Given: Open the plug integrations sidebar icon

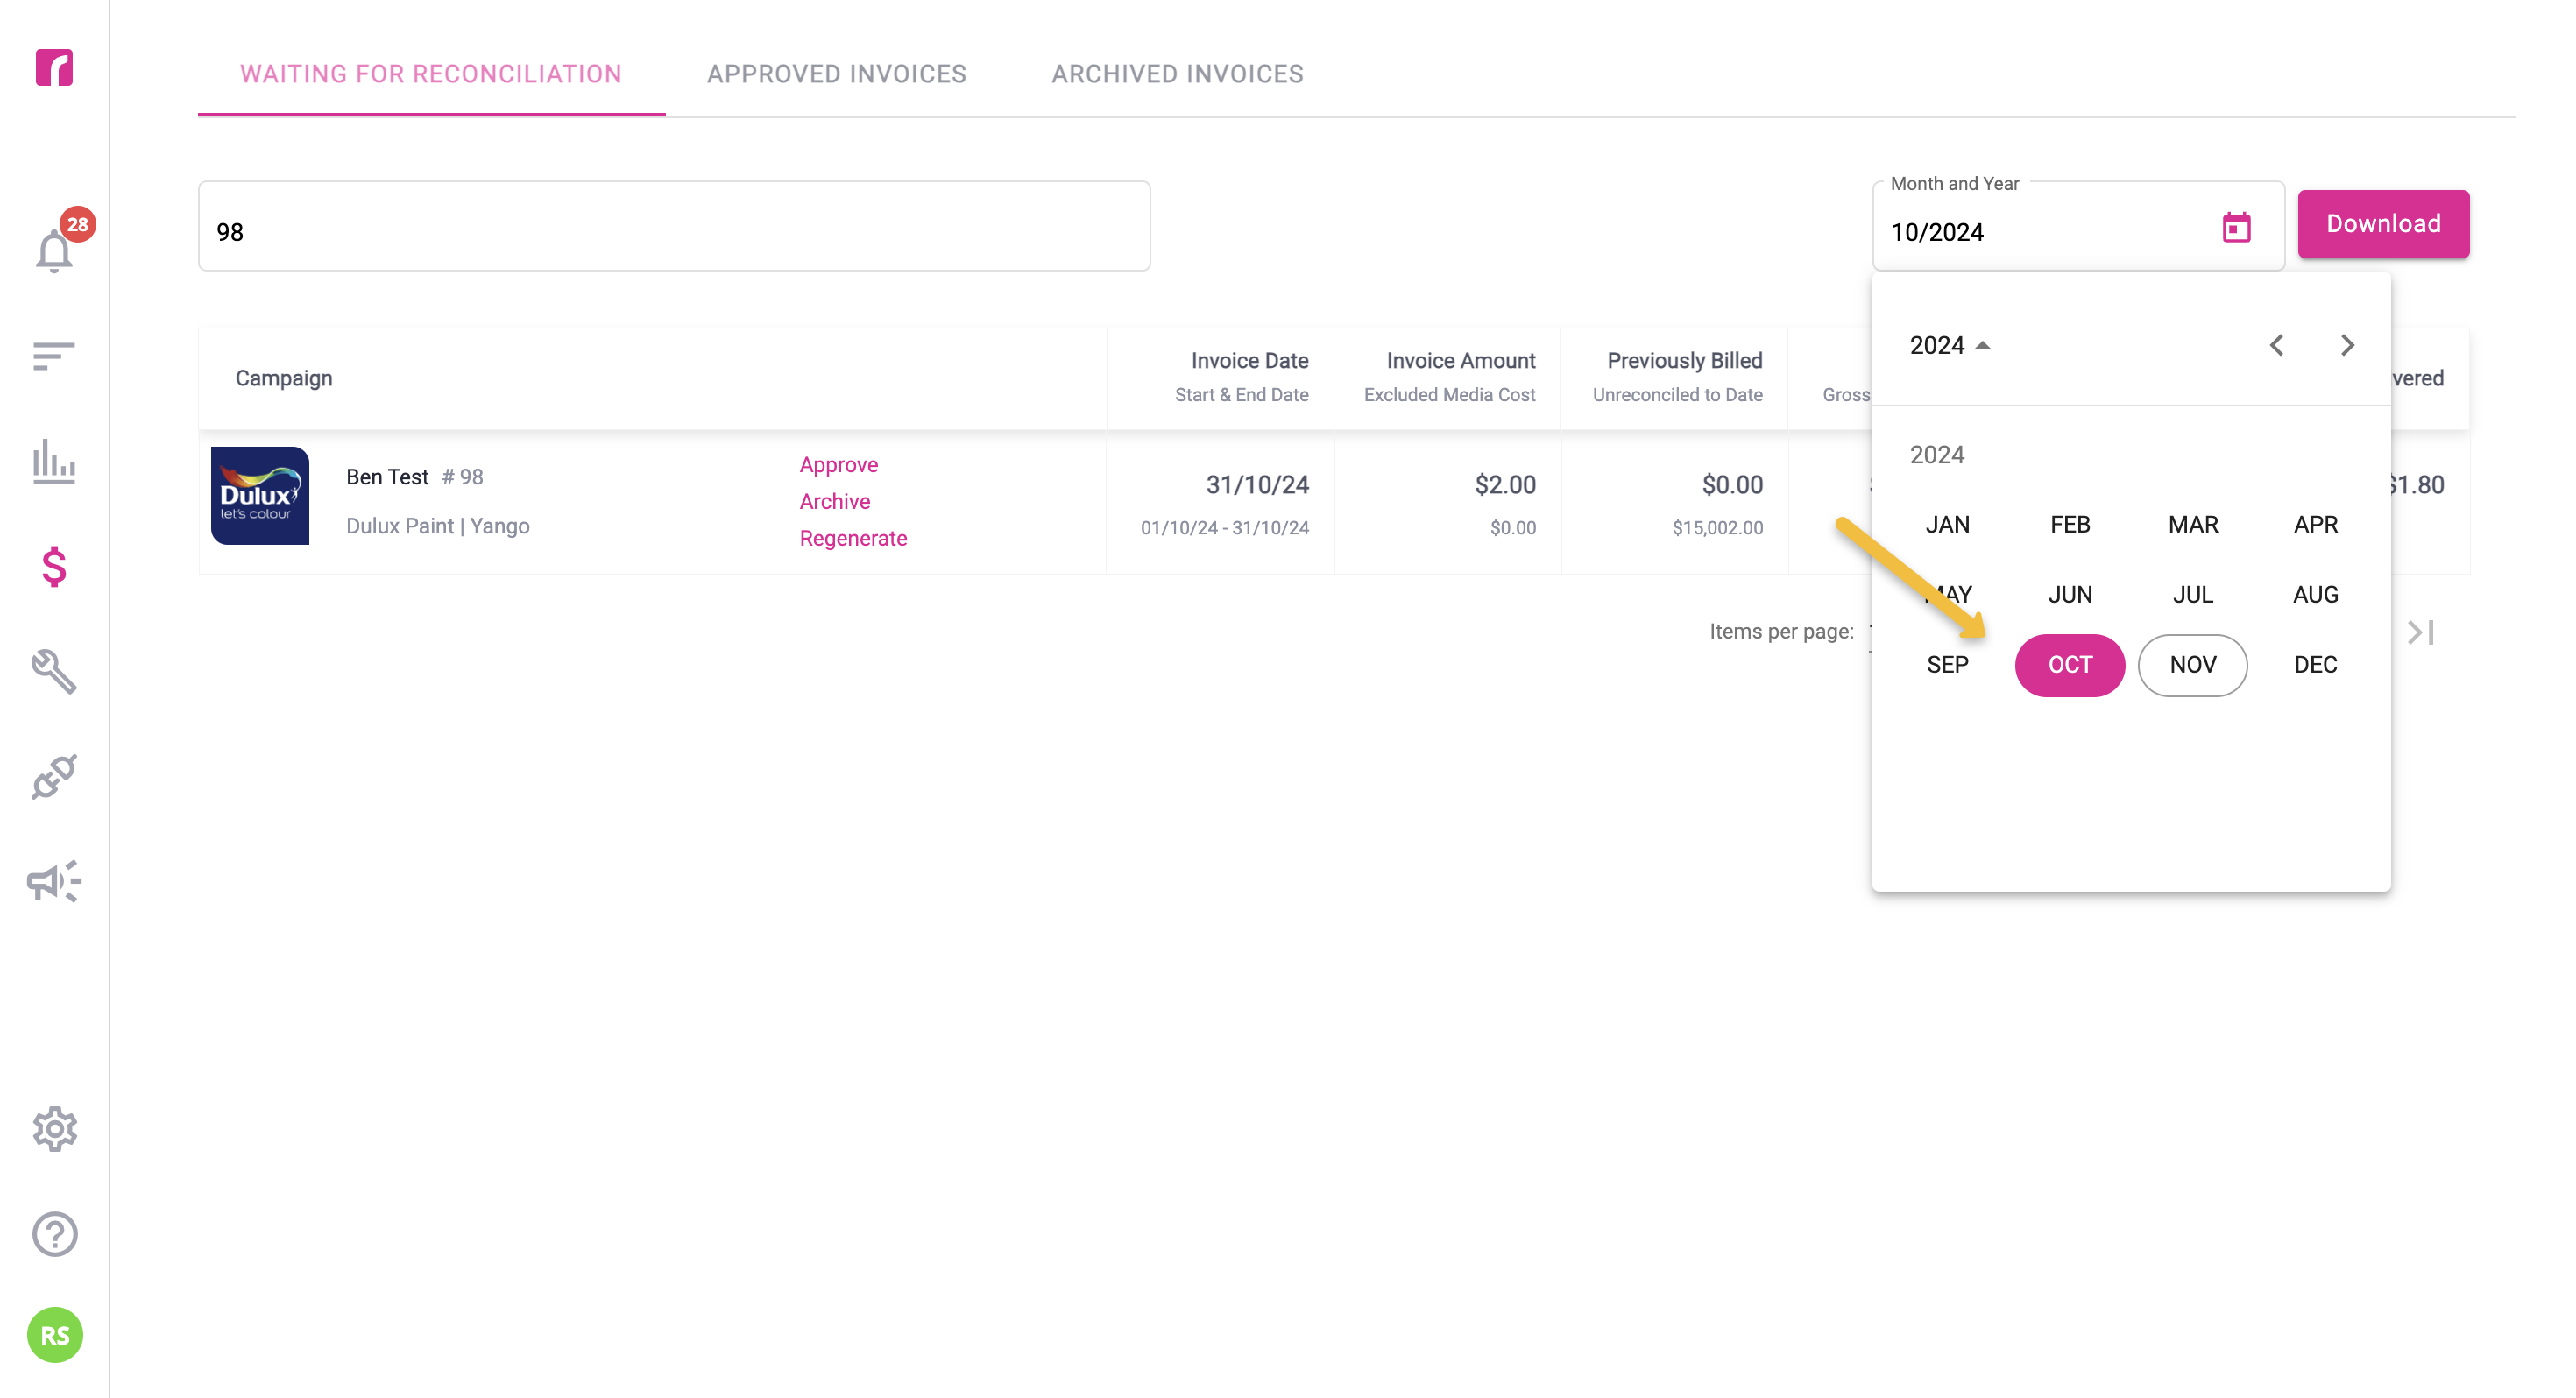Looking at the screenshot, I should [x=54, y=776].
